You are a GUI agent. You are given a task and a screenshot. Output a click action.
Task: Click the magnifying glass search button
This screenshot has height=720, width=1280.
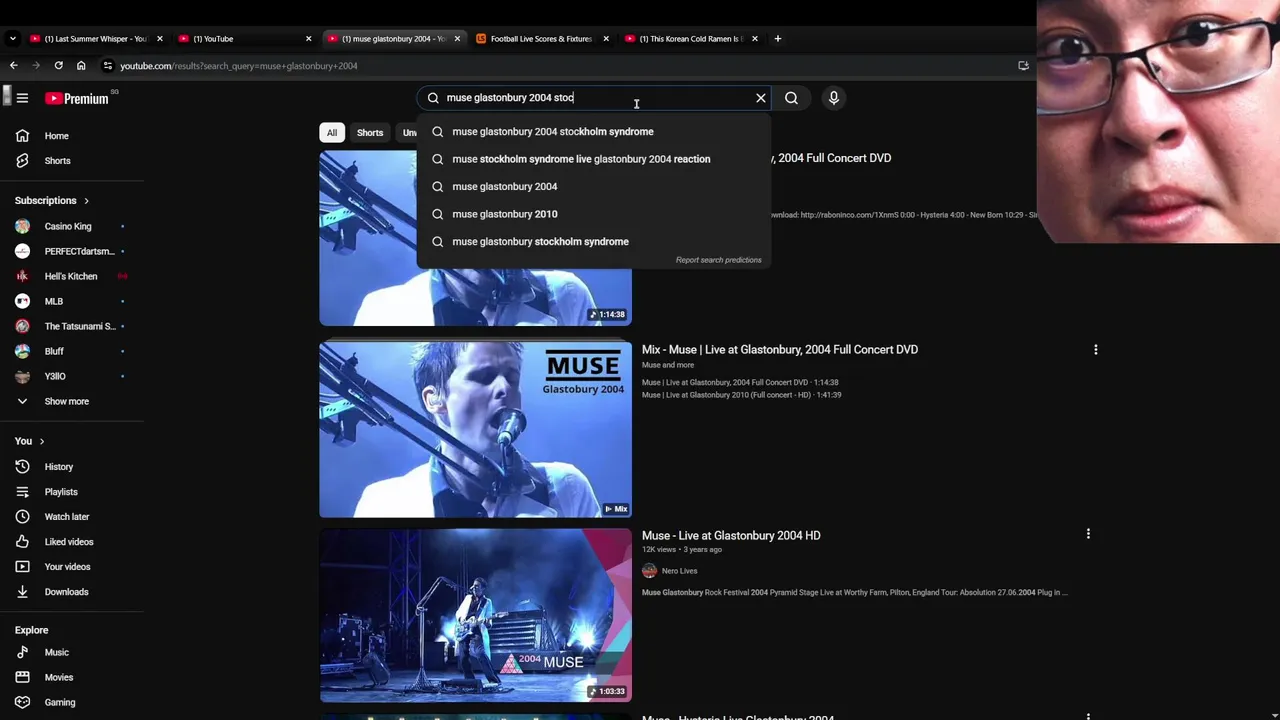(791, 98)
